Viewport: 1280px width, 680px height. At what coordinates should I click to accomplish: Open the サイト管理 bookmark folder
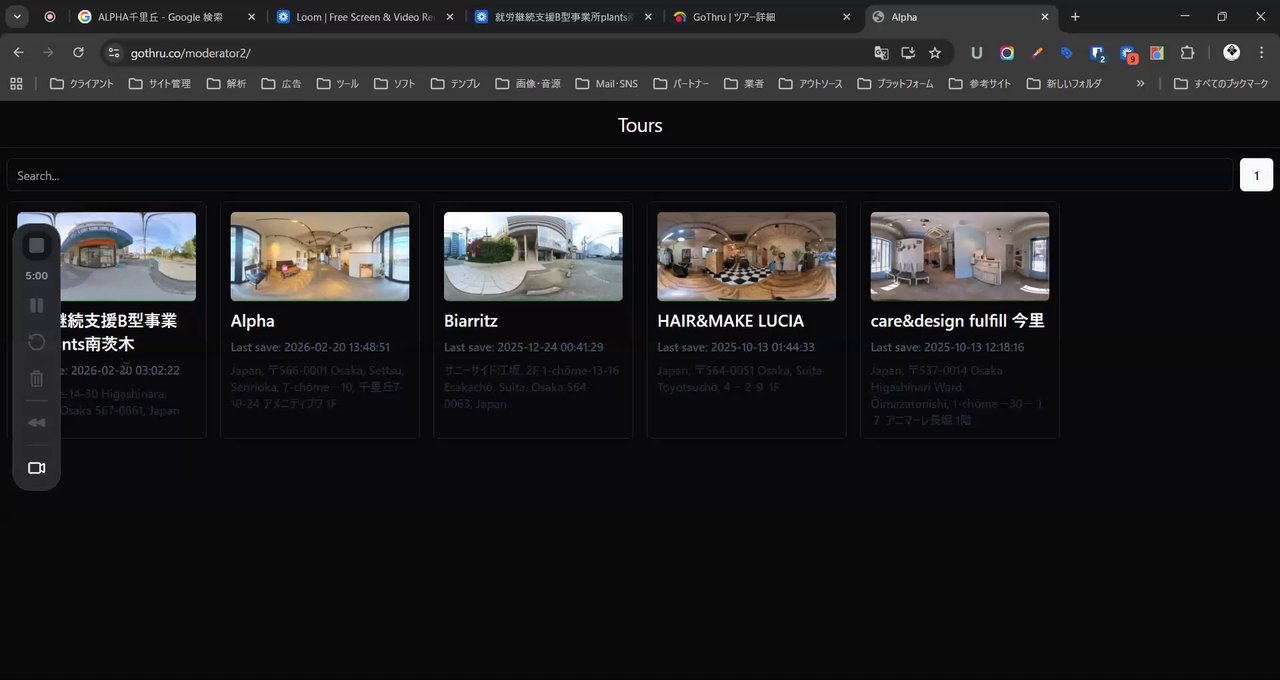point(160,84)
